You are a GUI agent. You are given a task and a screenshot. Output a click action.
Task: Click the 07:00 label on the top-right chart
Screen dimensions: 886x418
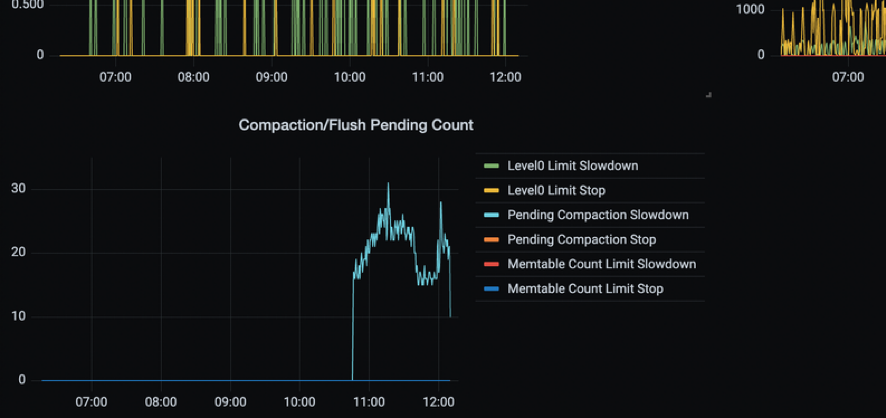[x=848, y=77]
